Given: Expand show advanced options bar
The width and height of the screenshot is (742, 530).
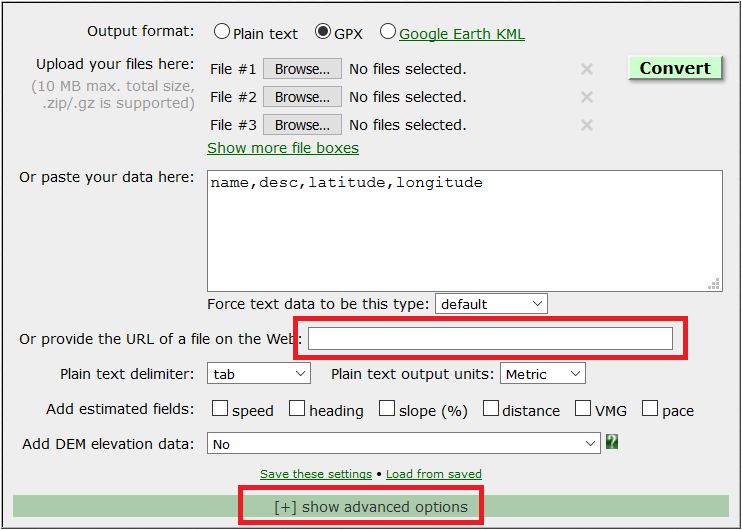Looking at the screenshot, I should 371,507.
